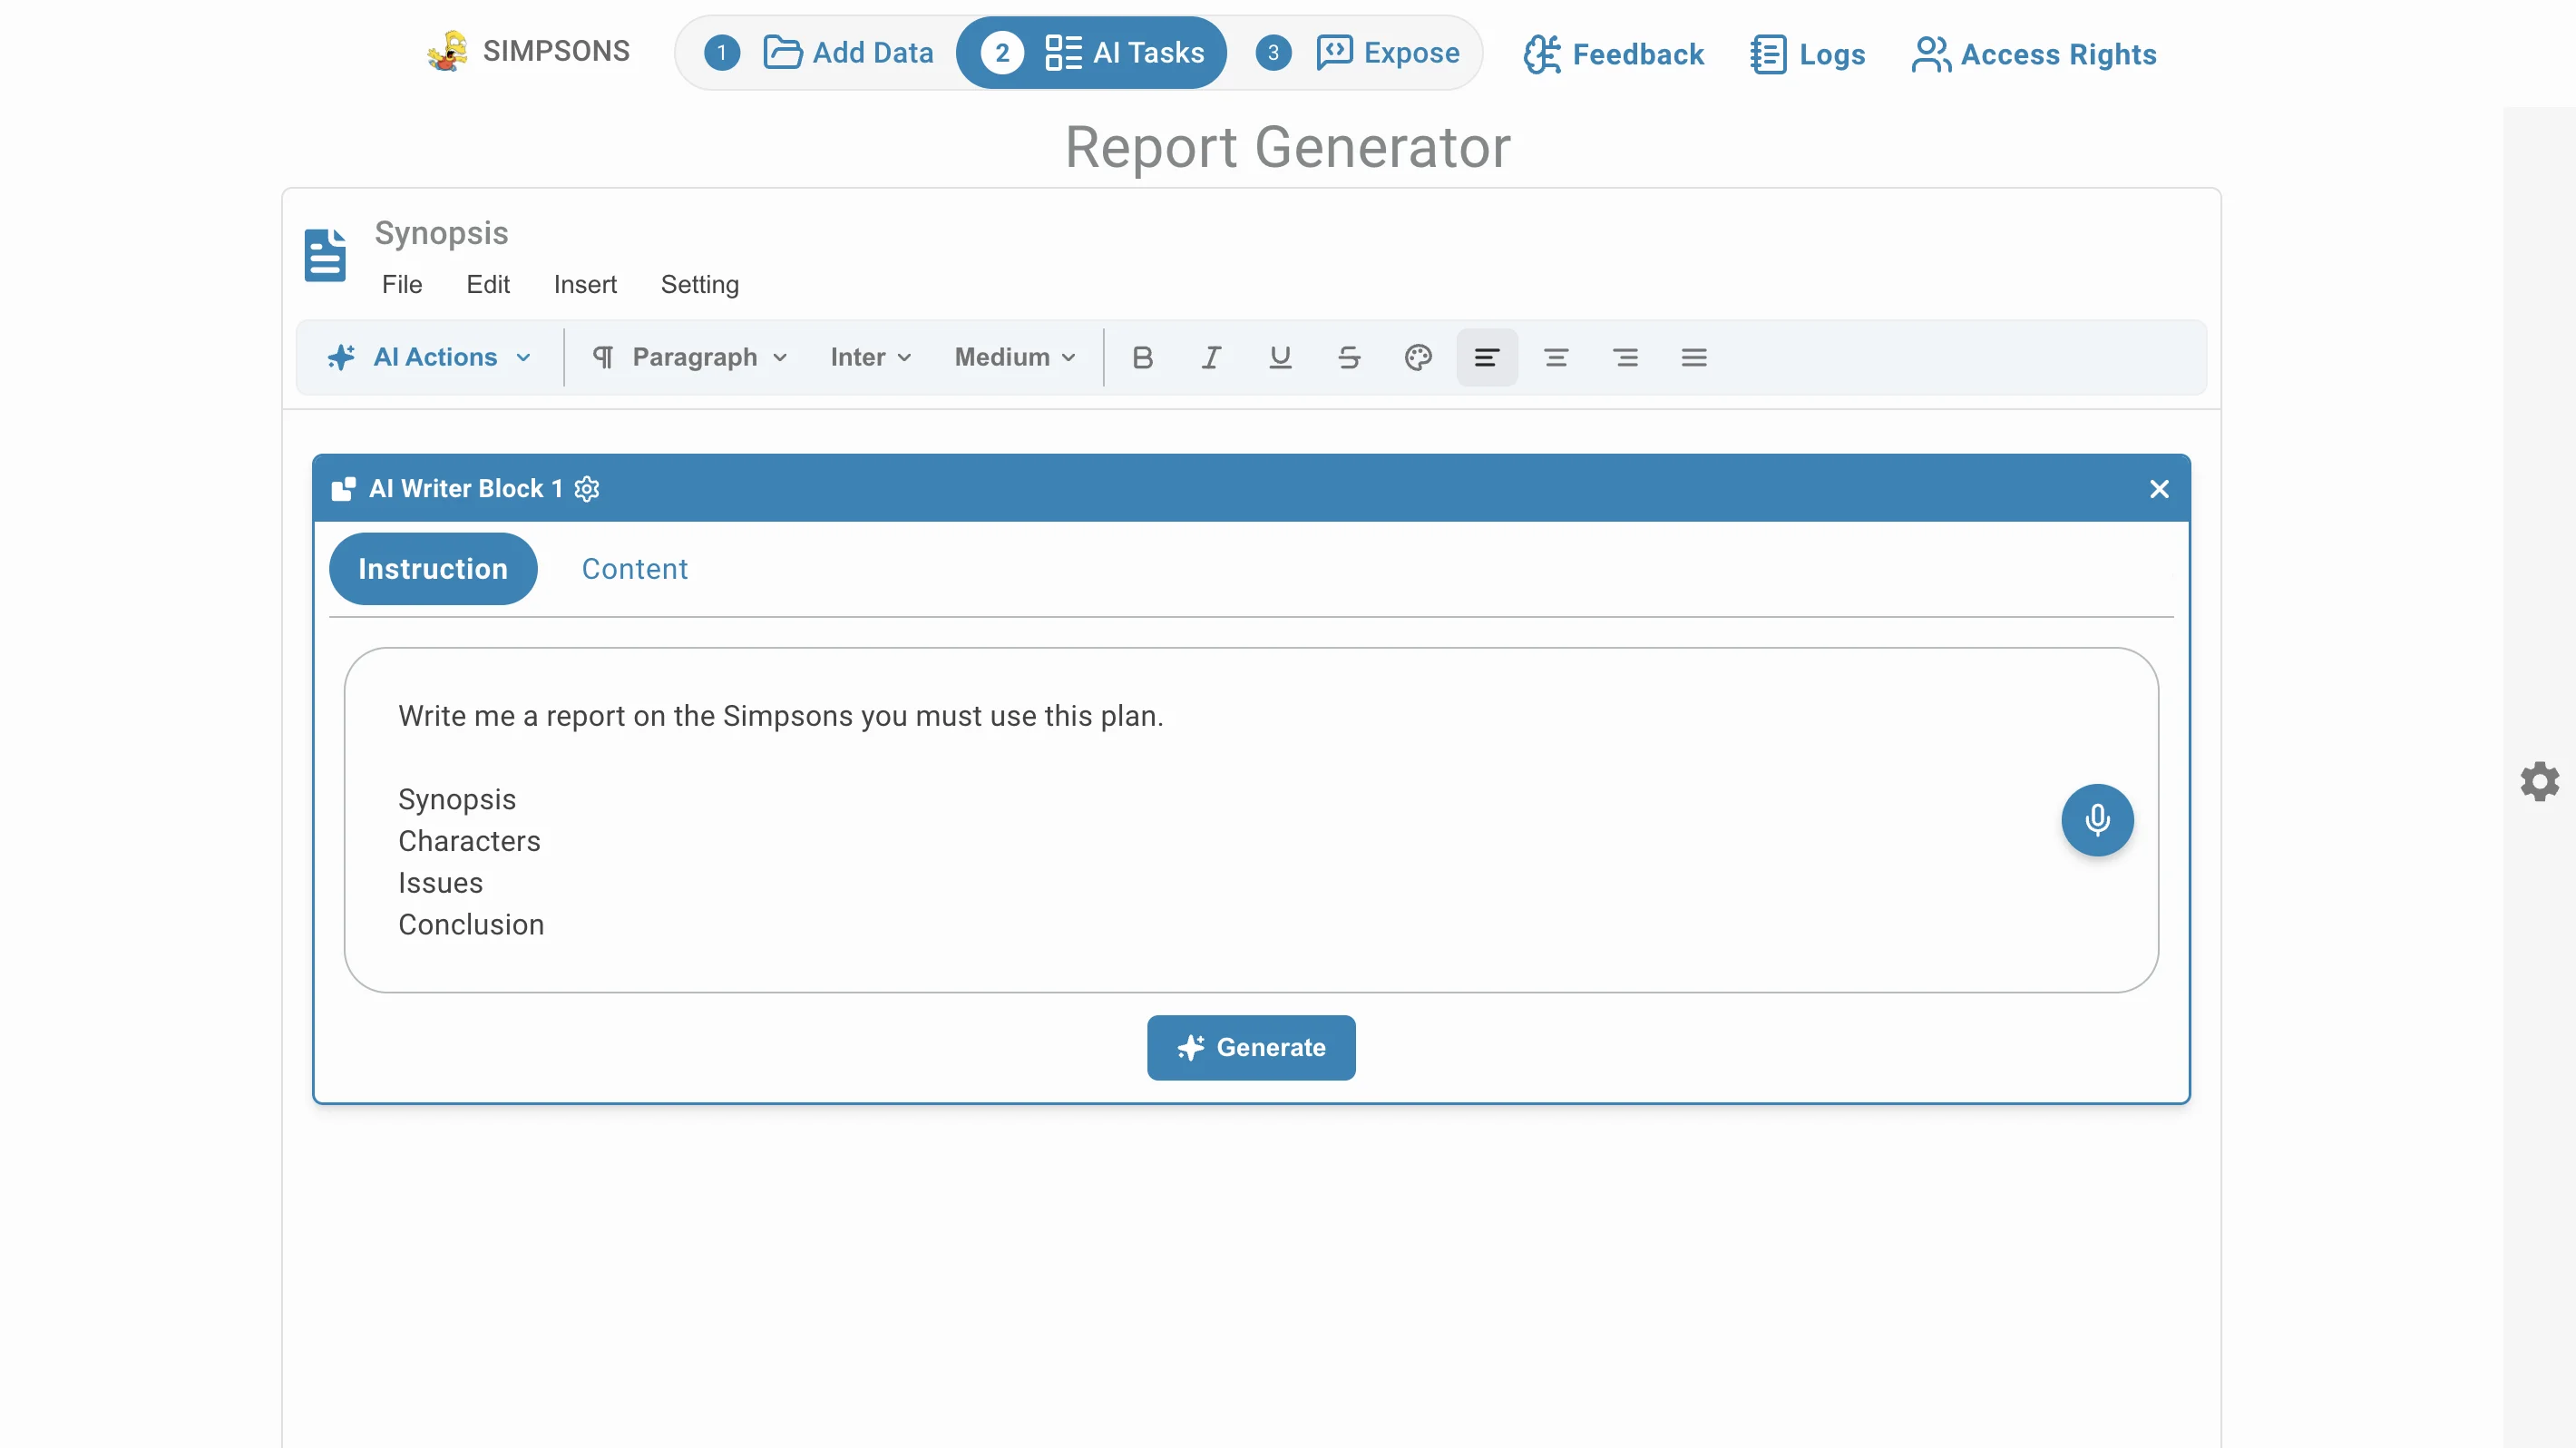The width and height of the screenshot is (2576, 1448).
Task: Click the paragraph pilcrow icon
Action: tap(603, 358)
